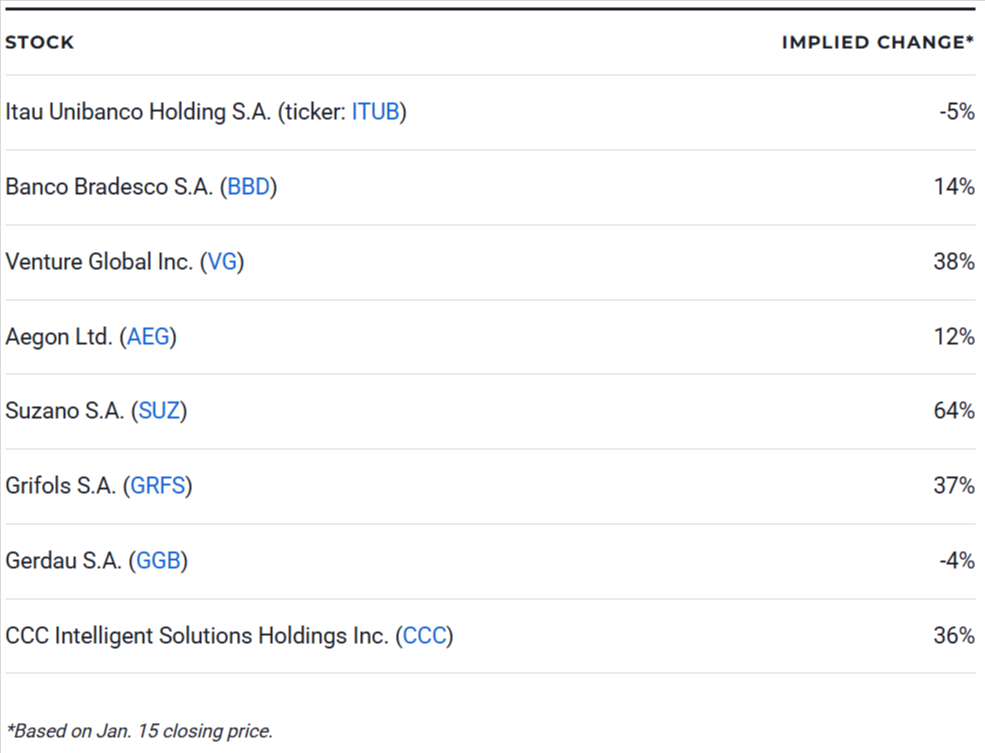
Task: Select the text Aegon Ltd.
Action: coord(59,337)
